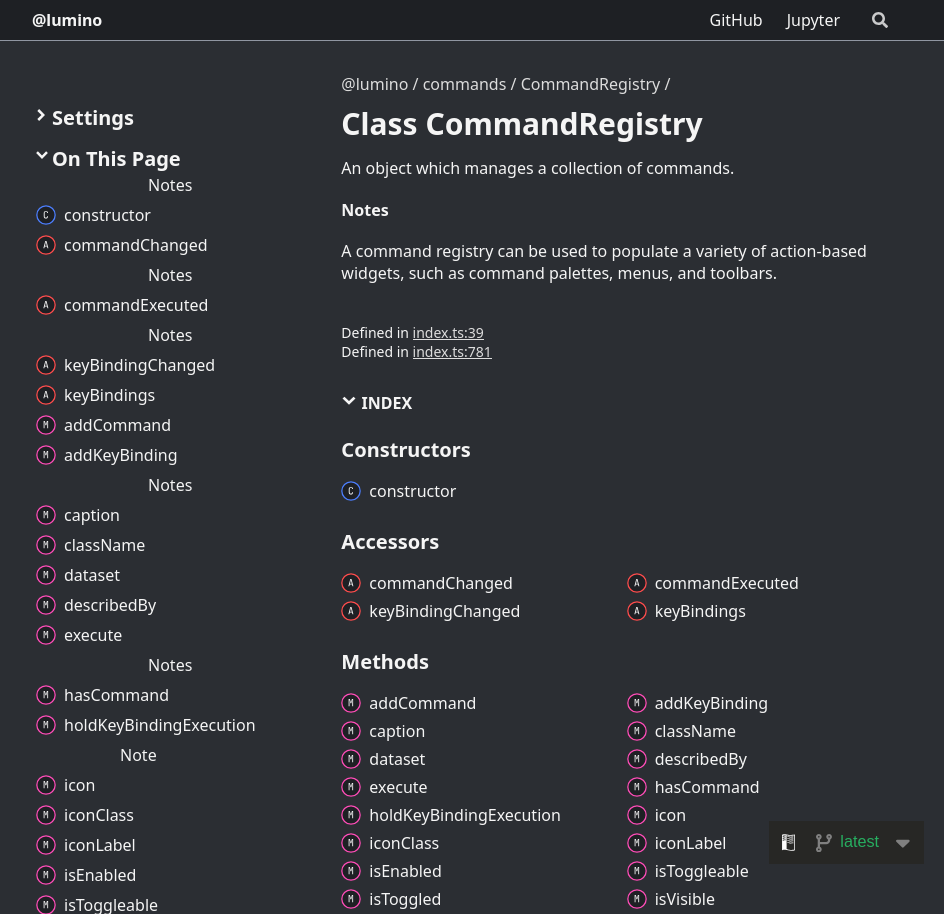Click the CommandRegistry breadcrumb
Screen dimensions: 944x914
tap(590, 84)
